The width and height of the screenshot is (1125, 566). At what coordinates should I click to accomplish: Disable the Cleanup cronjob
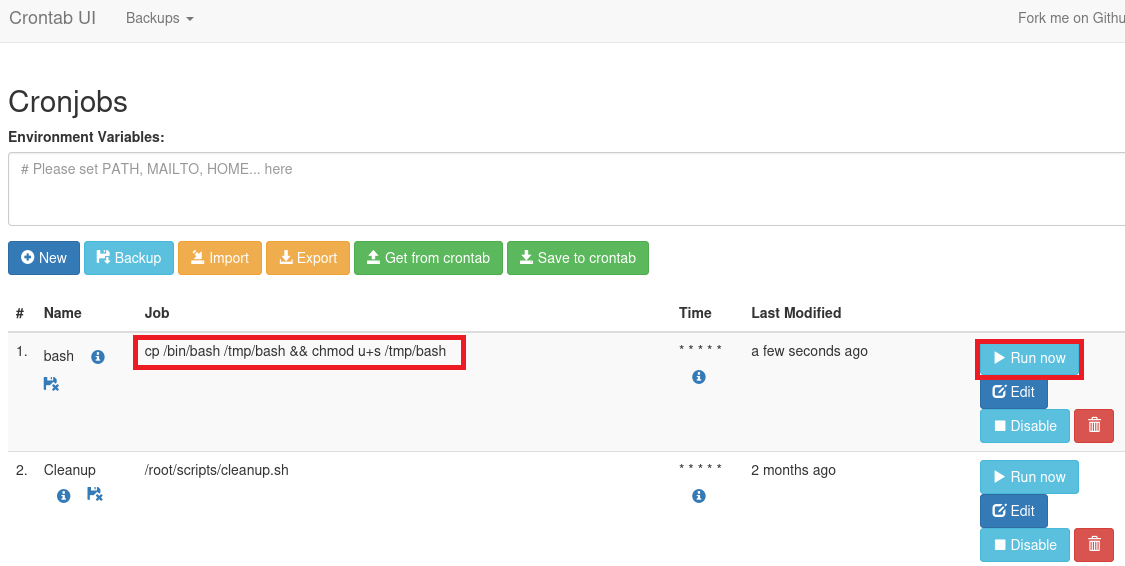click(x=1024, y=545)
